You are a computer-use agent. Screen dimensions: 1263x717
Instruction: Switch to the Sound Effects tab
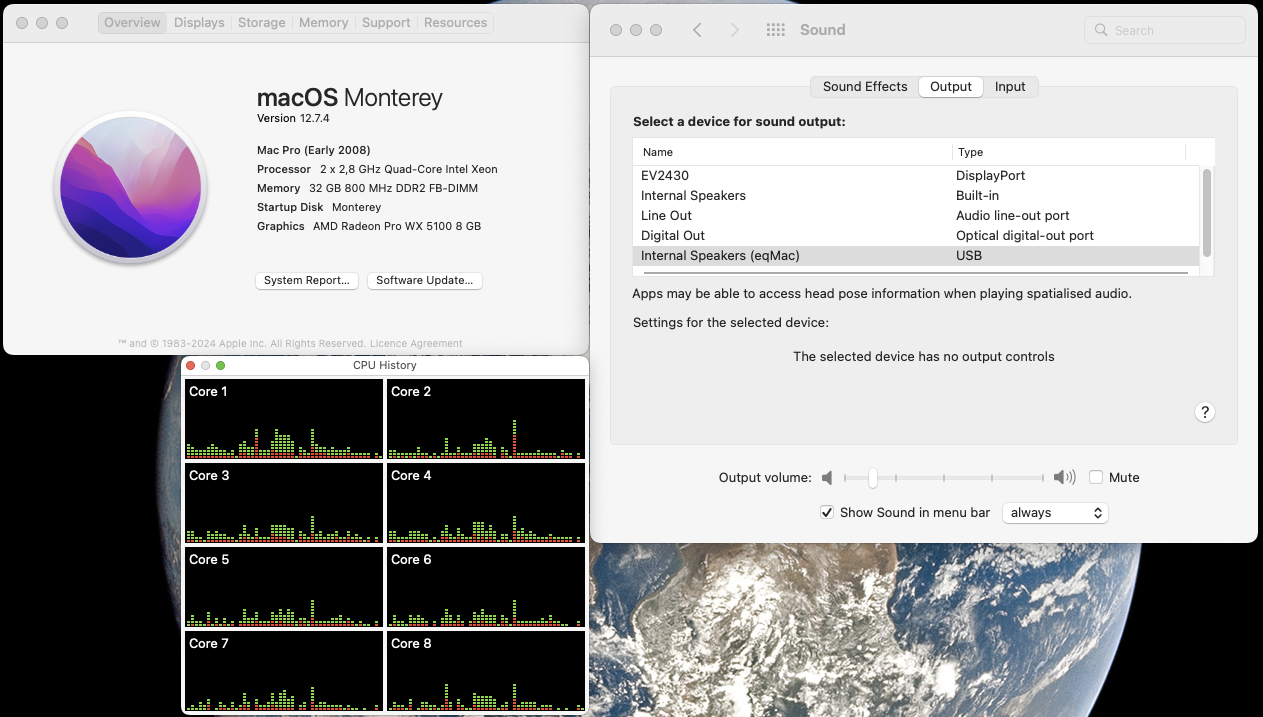[x=865, y=87]
